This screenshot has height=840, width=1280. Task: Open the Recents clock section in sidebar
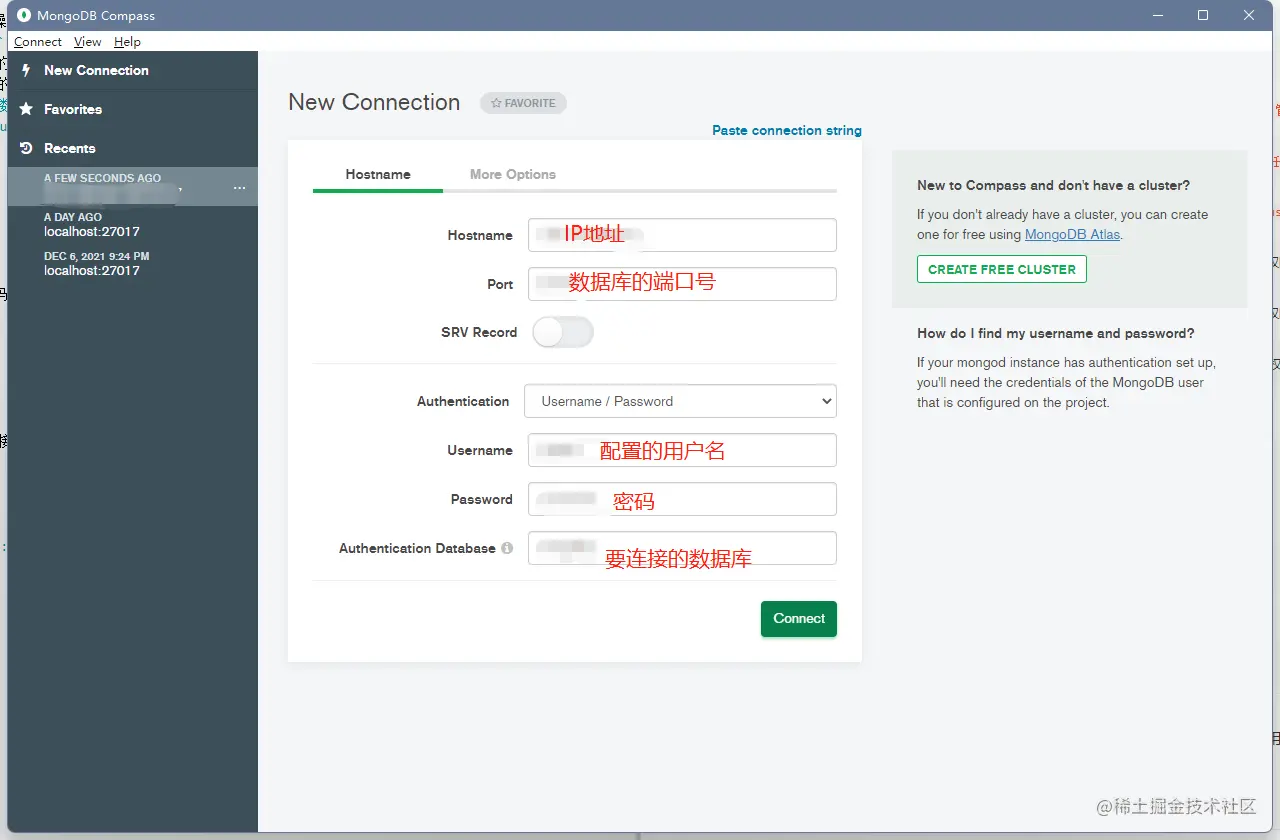point(24,148)
